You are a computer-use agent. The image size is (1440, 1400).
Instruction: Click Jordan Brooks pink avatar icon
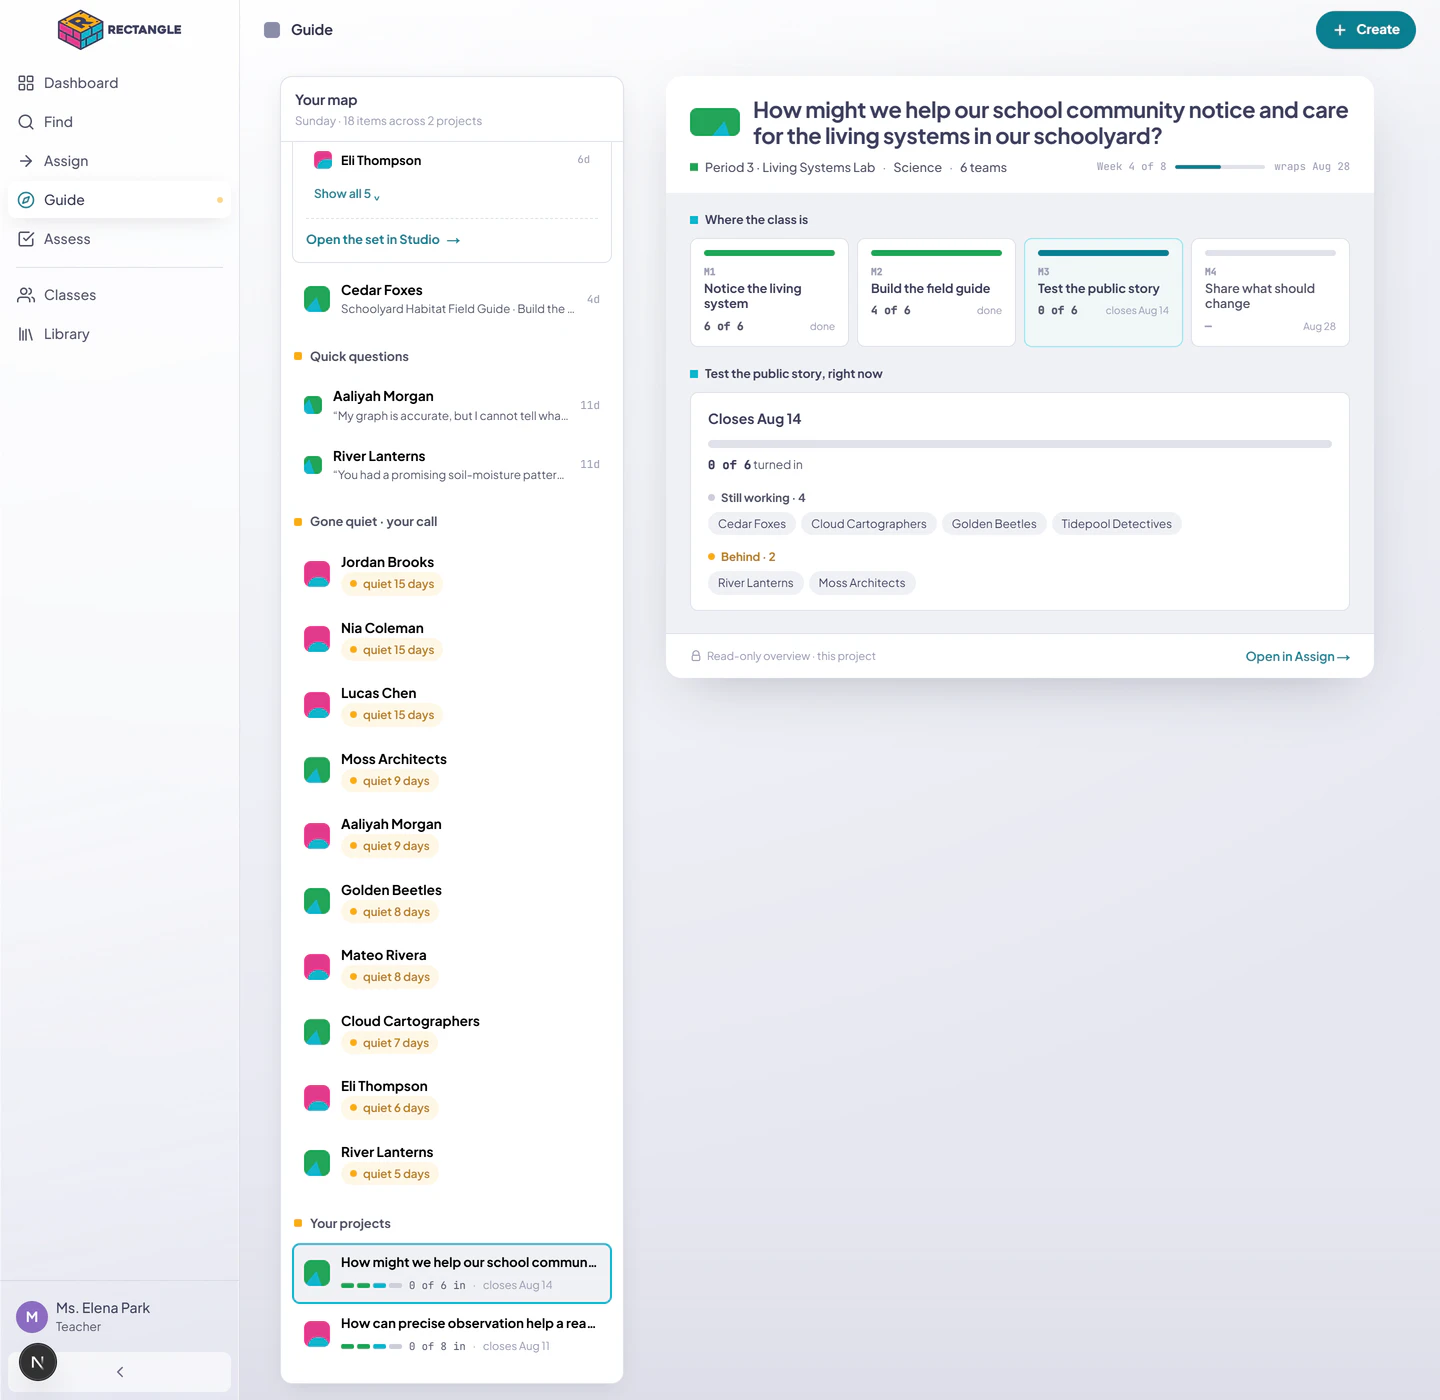click(x=317, y=574)
